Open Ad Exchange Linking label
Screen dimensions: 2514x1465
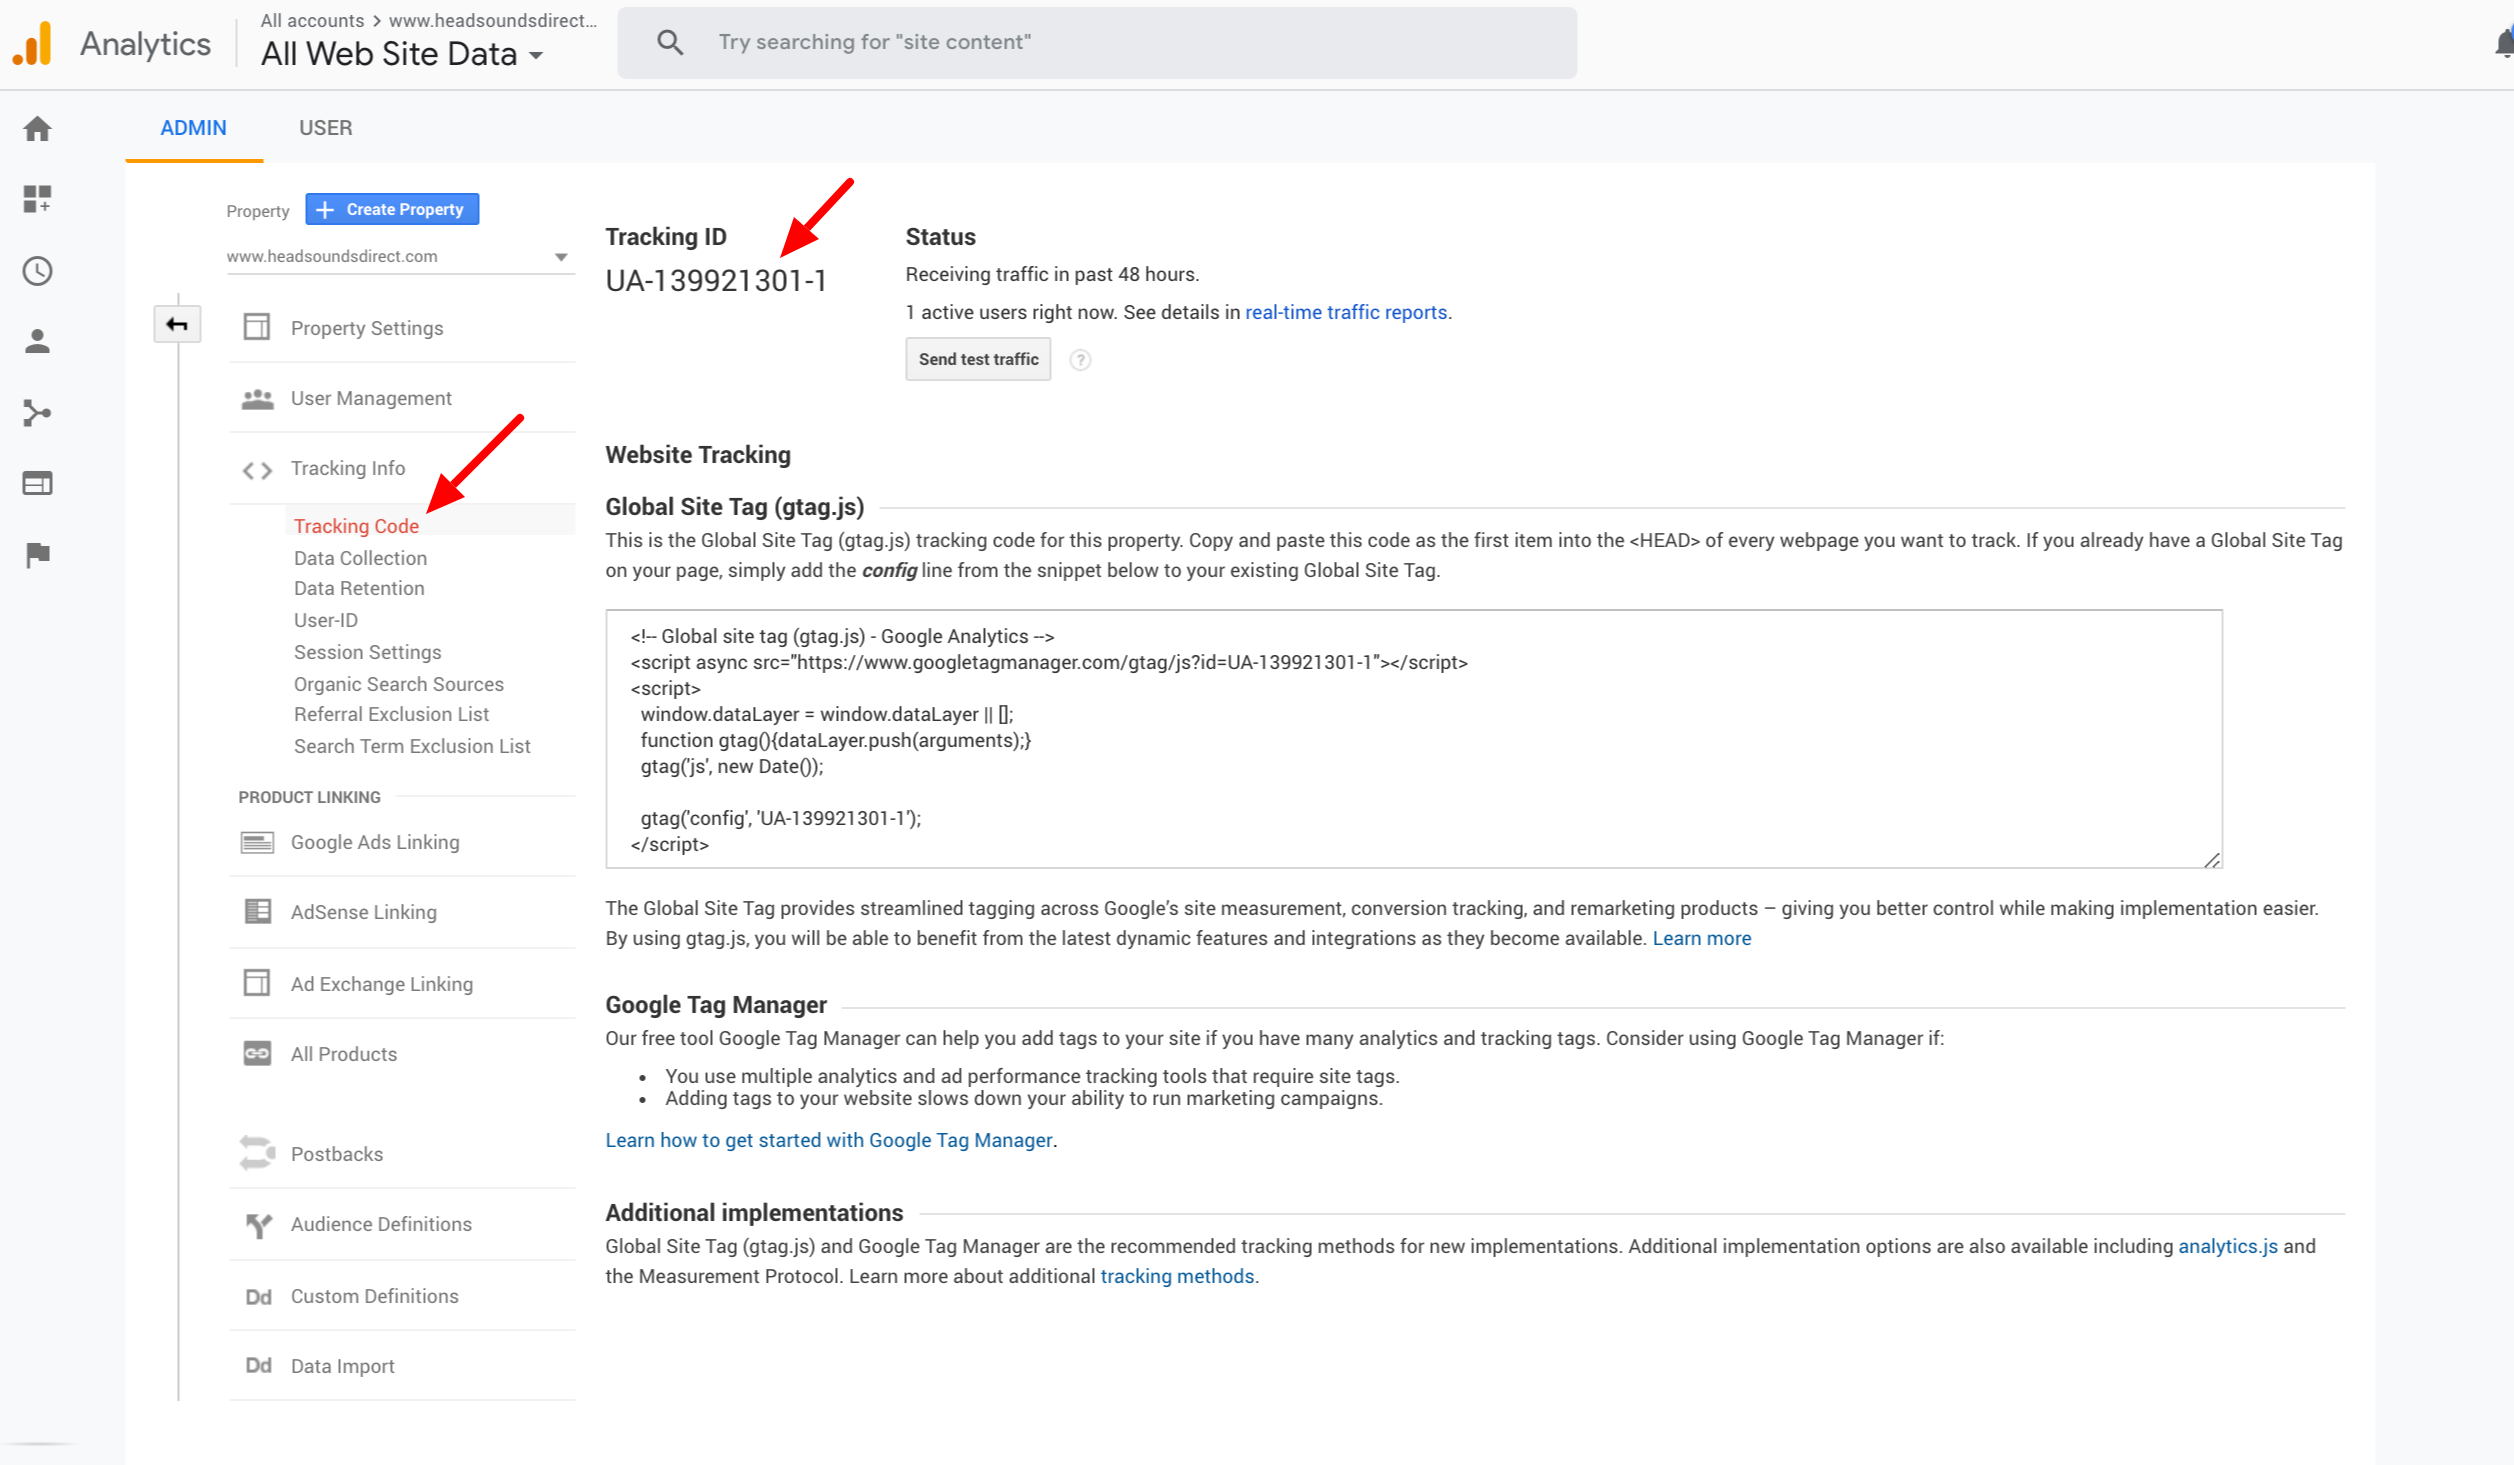pyautogui.click(x=382, y=984)
